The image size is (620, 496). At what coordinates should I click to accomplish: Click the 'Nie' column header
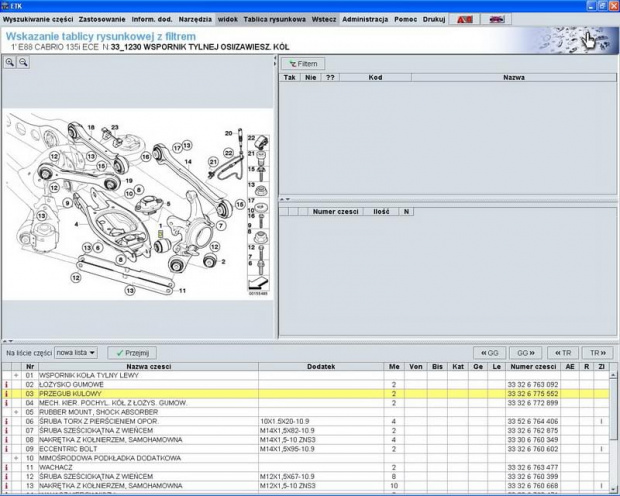tap(310, 78)
